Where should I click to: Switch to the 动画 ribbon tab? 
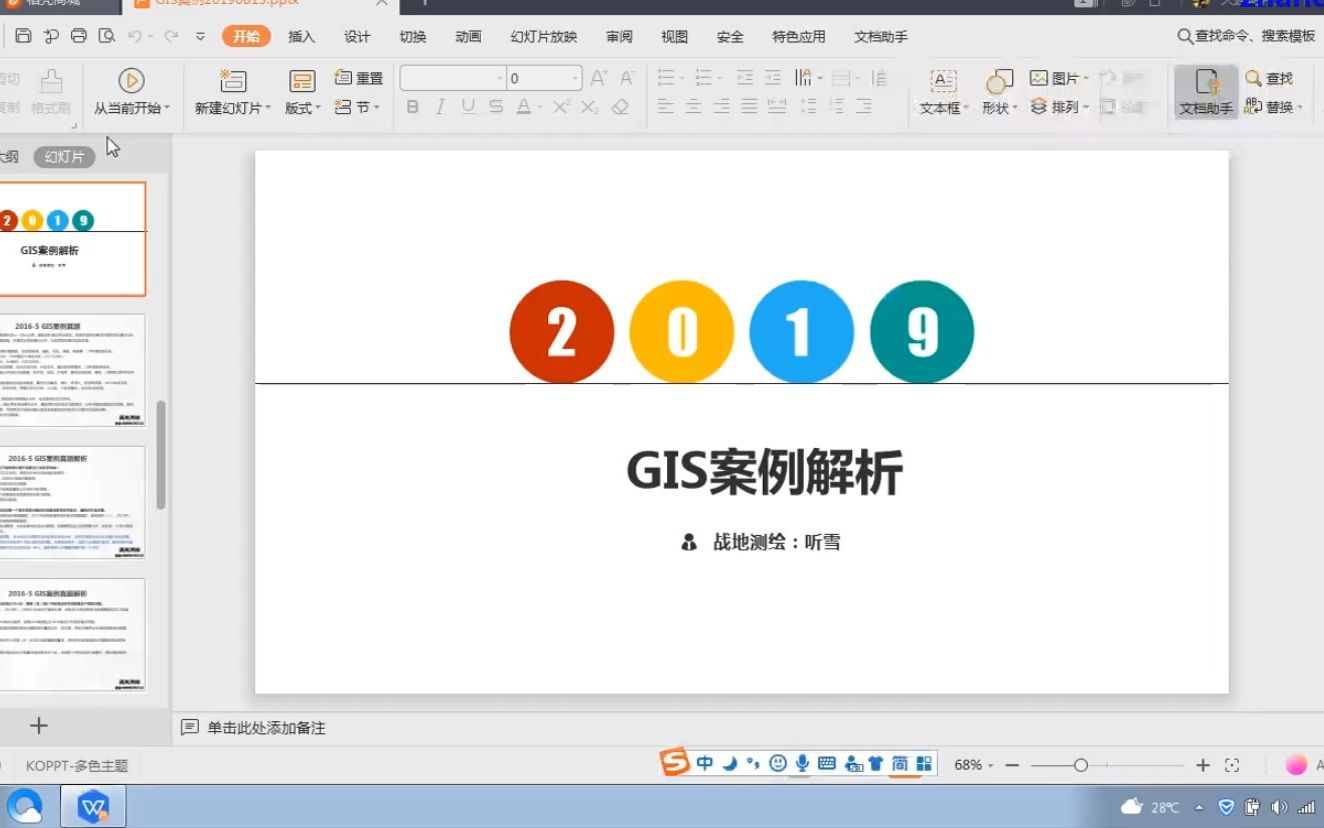click(468, 37)
